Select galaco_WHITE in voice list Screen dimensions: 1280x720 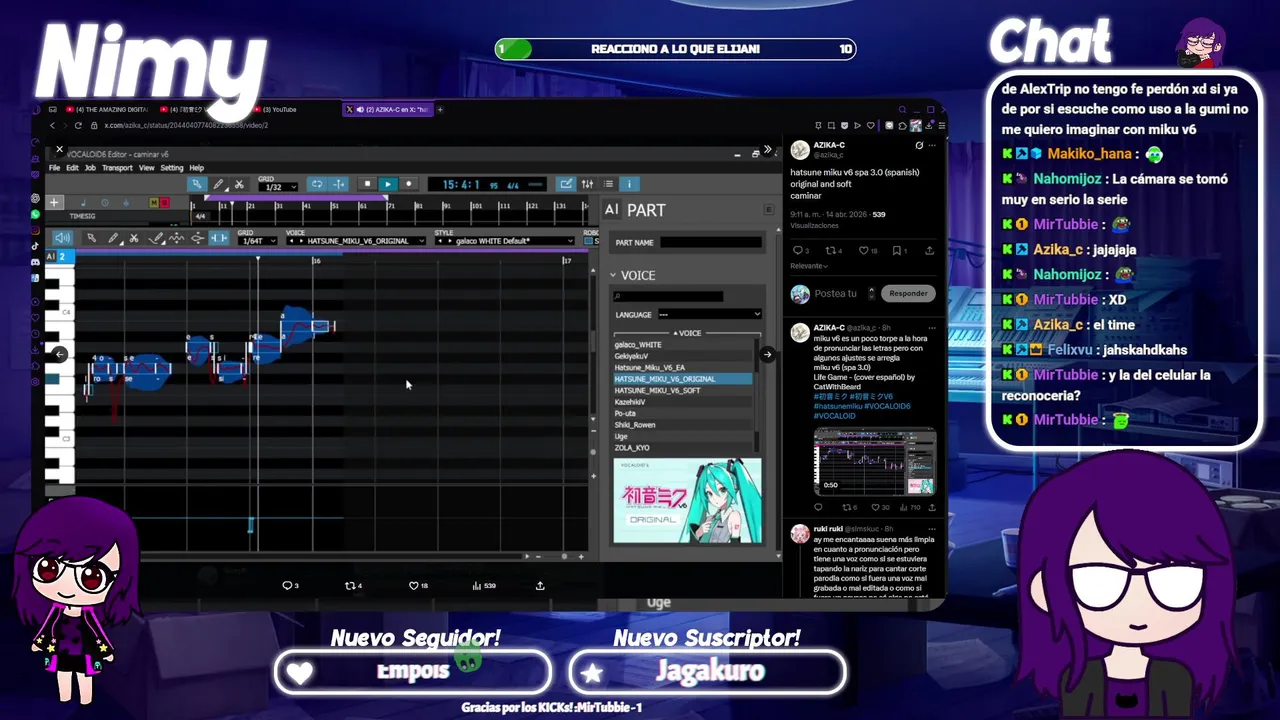point(683,345)
